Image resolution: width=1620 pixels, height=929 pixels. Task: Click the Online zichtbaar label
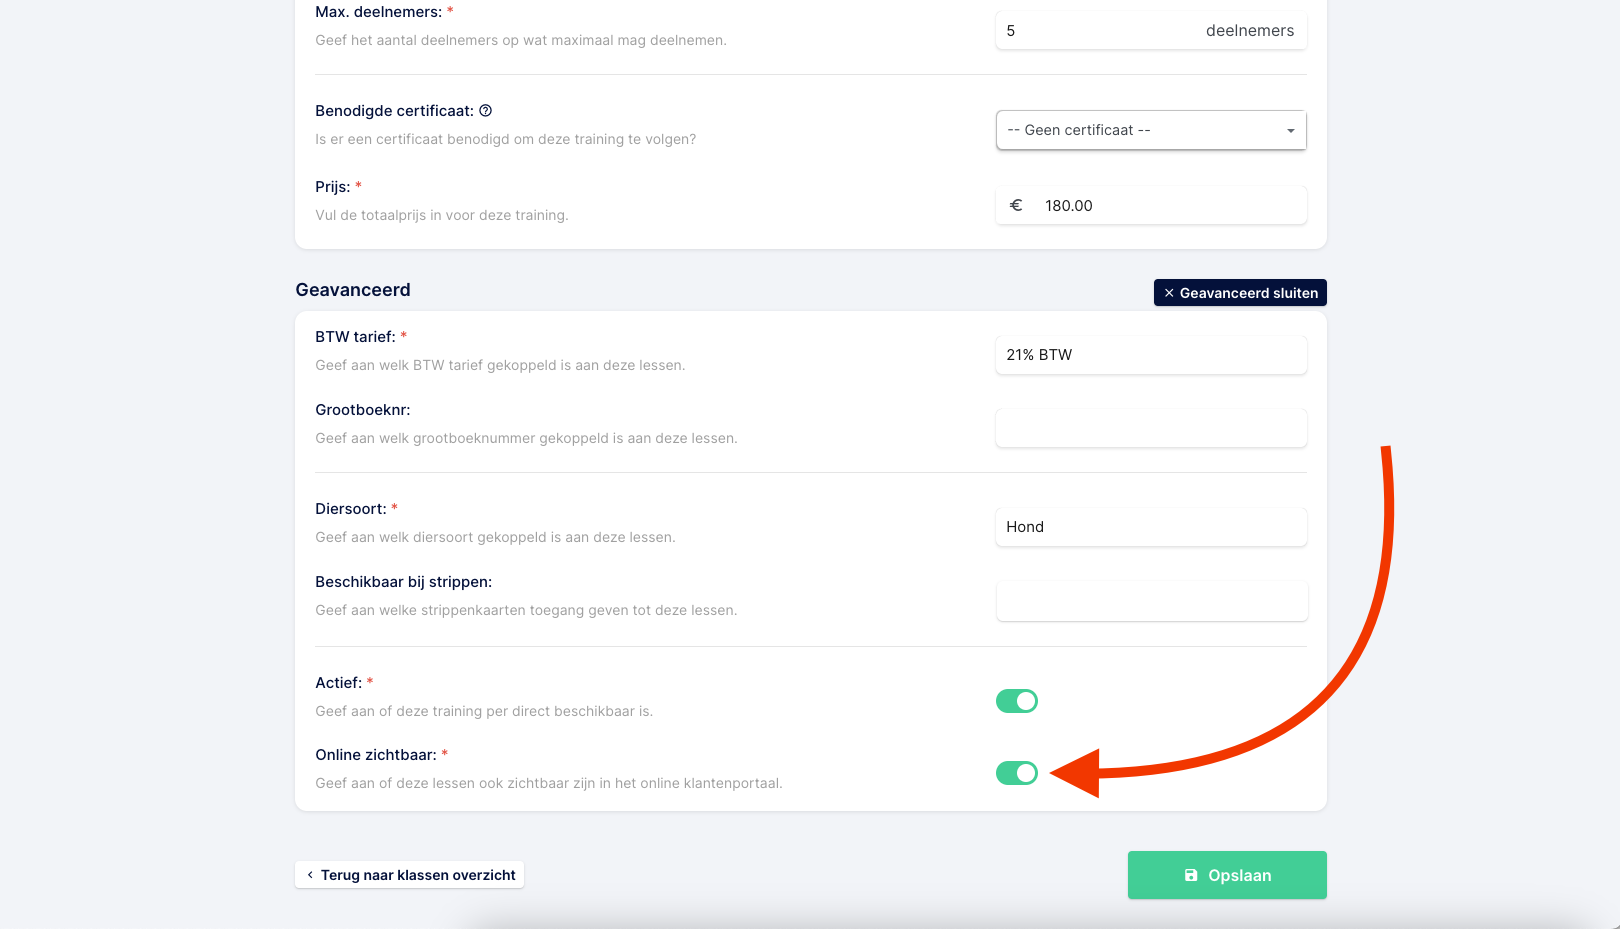[376, 755]
